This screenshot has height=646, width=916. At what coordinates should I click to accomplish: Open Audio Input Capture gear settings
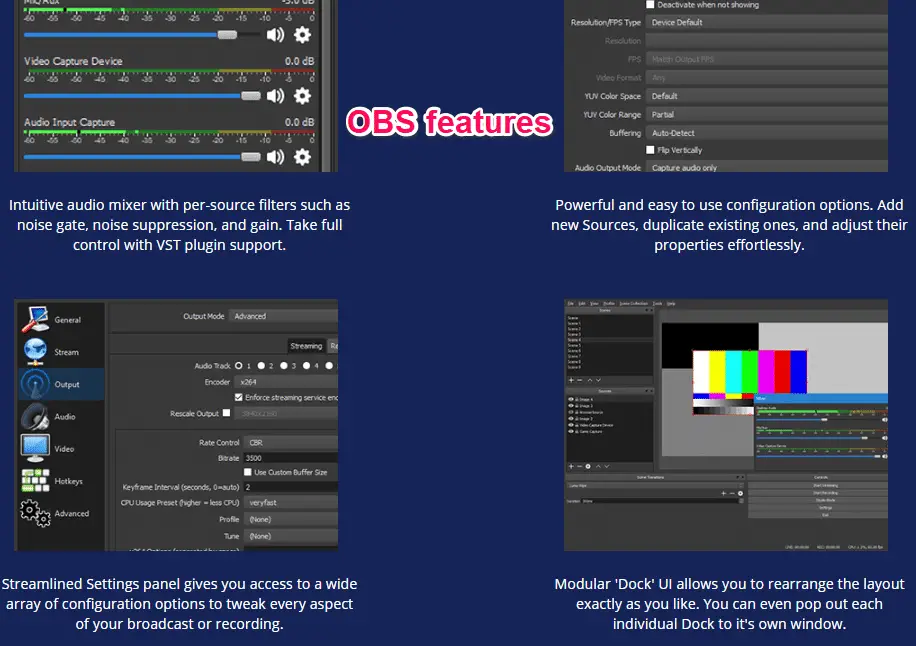302,157
